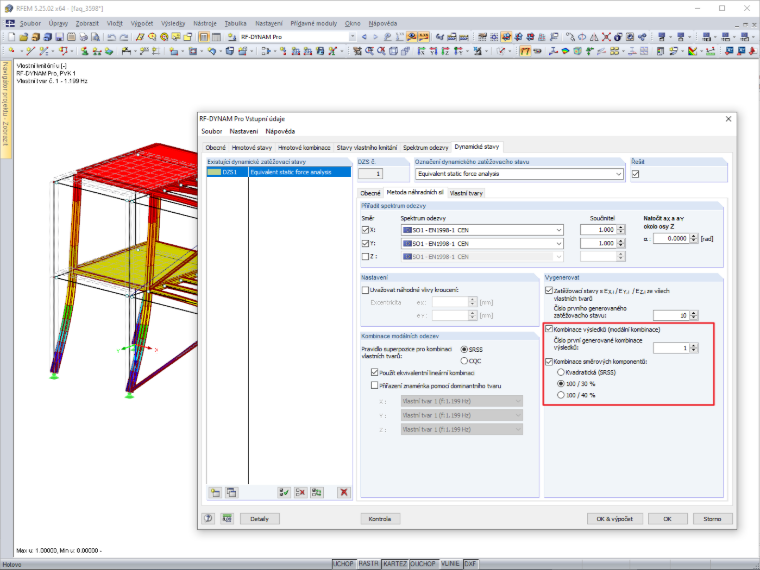Viewport: 760px width, 570px height.
Task: Click the rotation angle α input field
Action: 671,238
